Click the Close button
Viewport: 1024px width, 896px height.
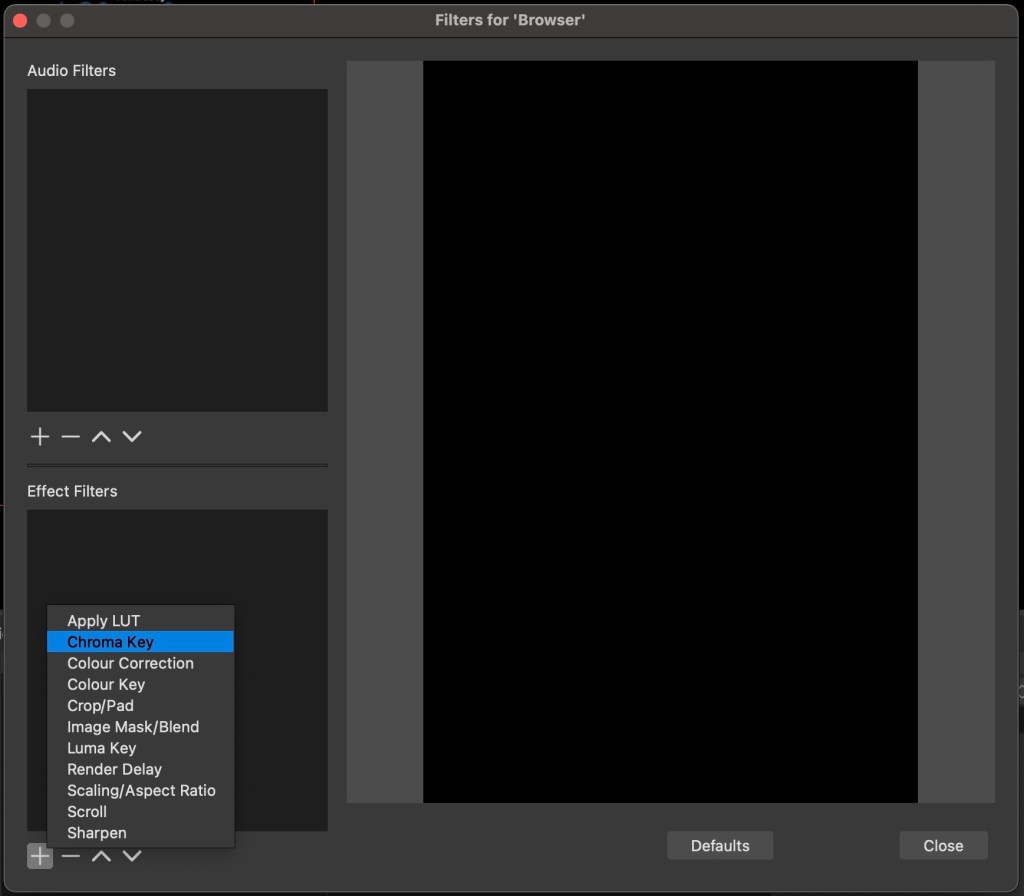pyautogui.click(x=943, y=845)
